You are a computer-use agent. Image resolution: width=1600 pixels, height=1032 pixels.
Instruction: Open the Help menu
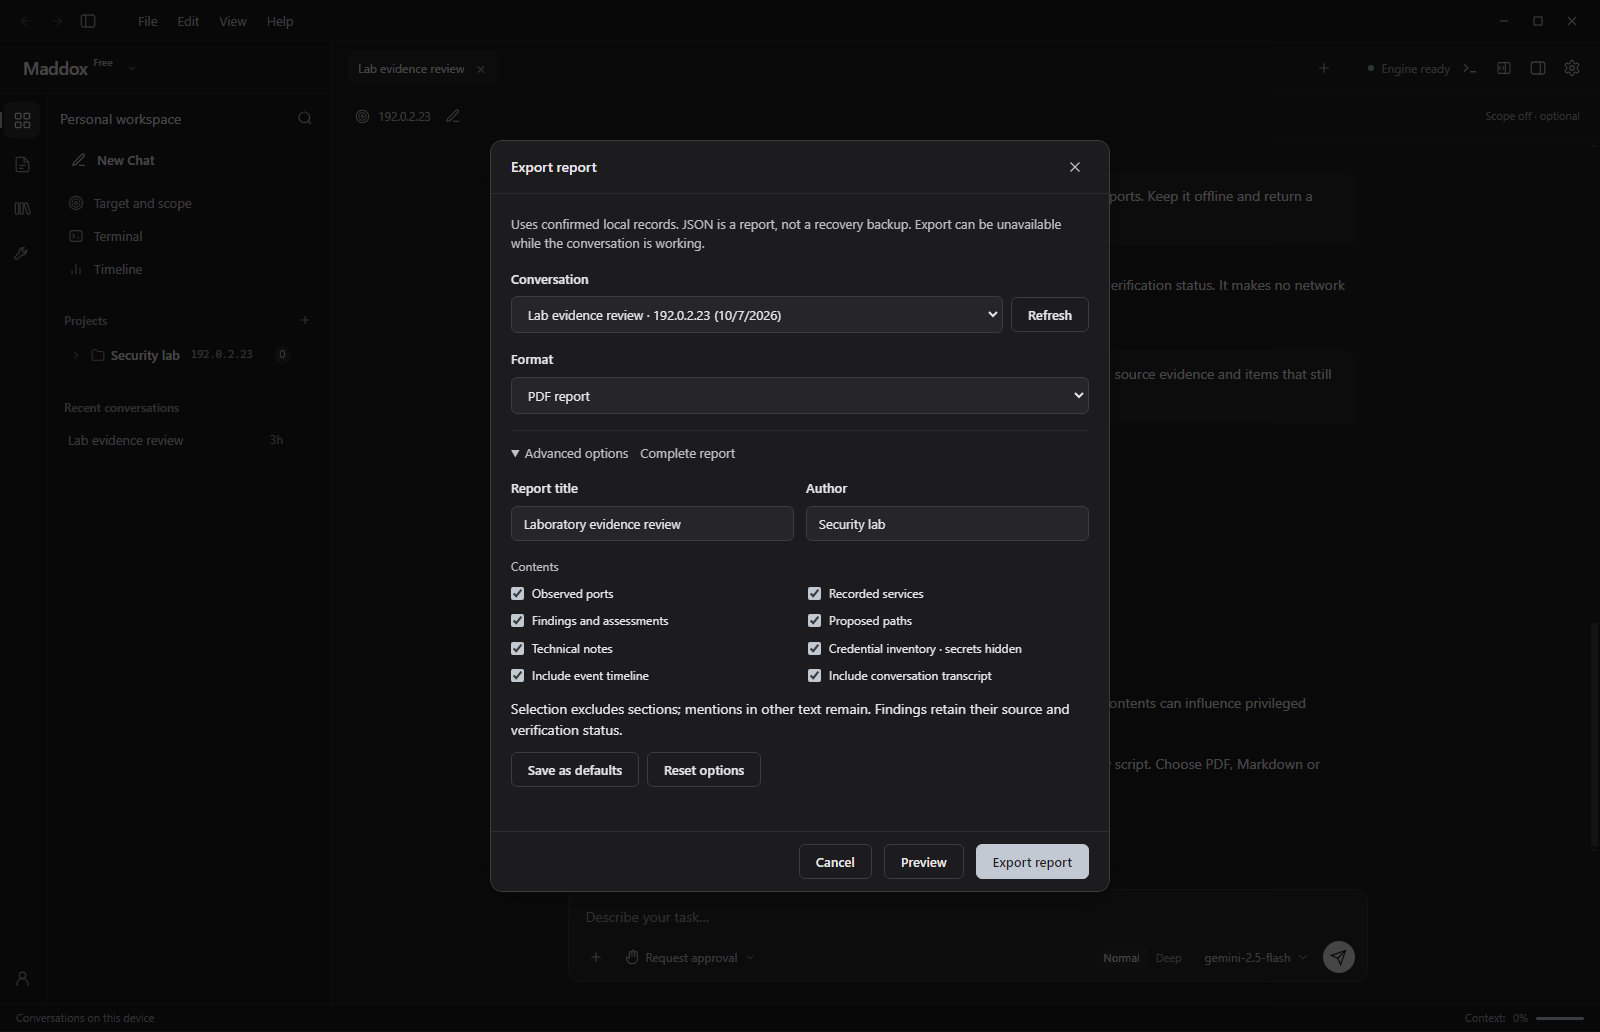pyautogui.click(x=280, y=21)
